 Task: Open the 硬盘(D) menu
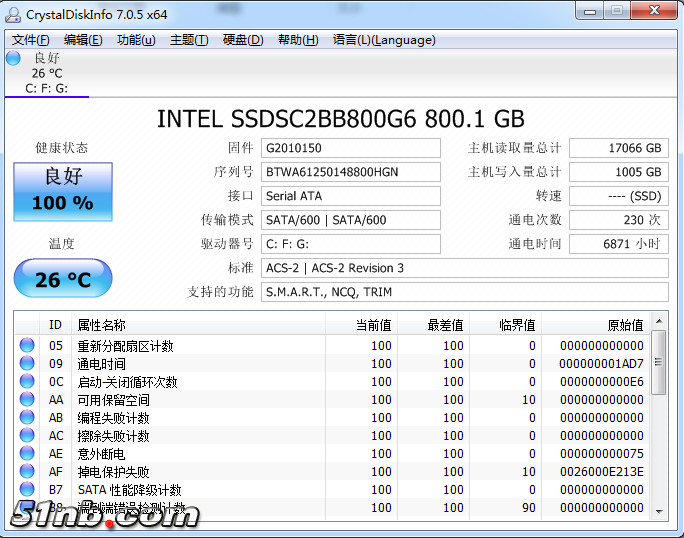coord(243,40)
